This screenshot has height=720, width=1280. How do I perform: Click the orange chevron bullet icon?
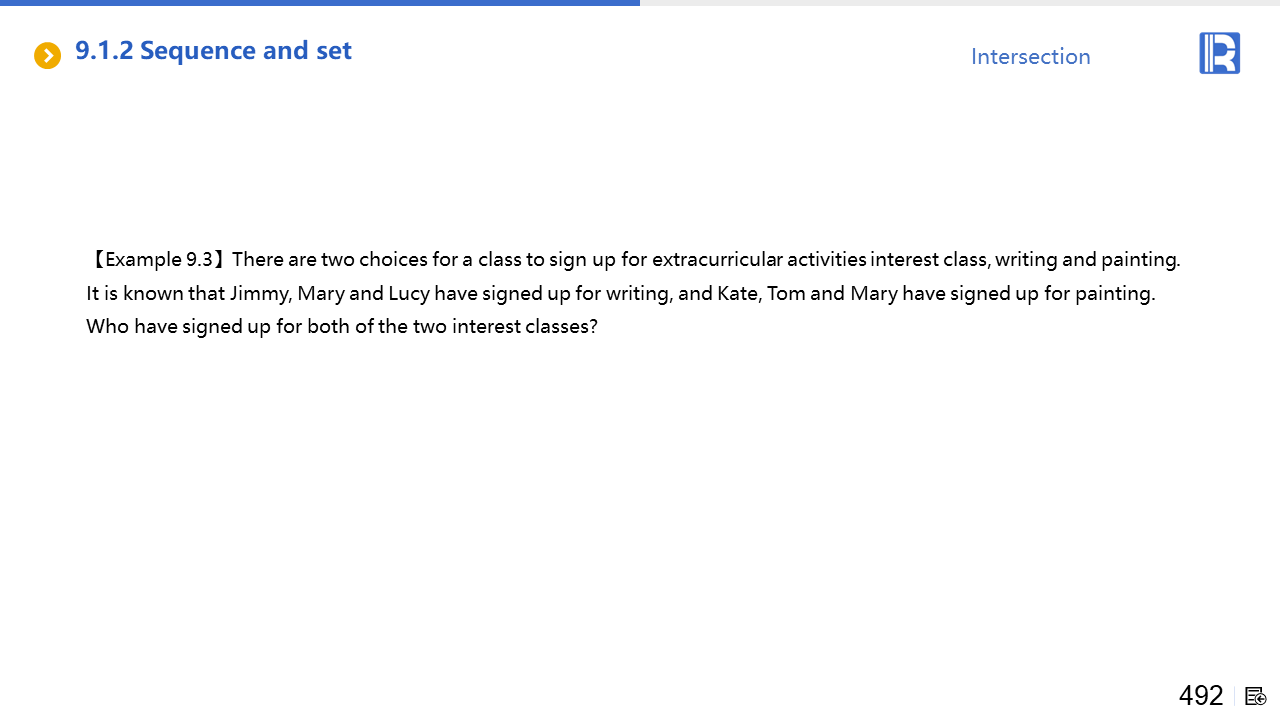[x=47, y=56]
